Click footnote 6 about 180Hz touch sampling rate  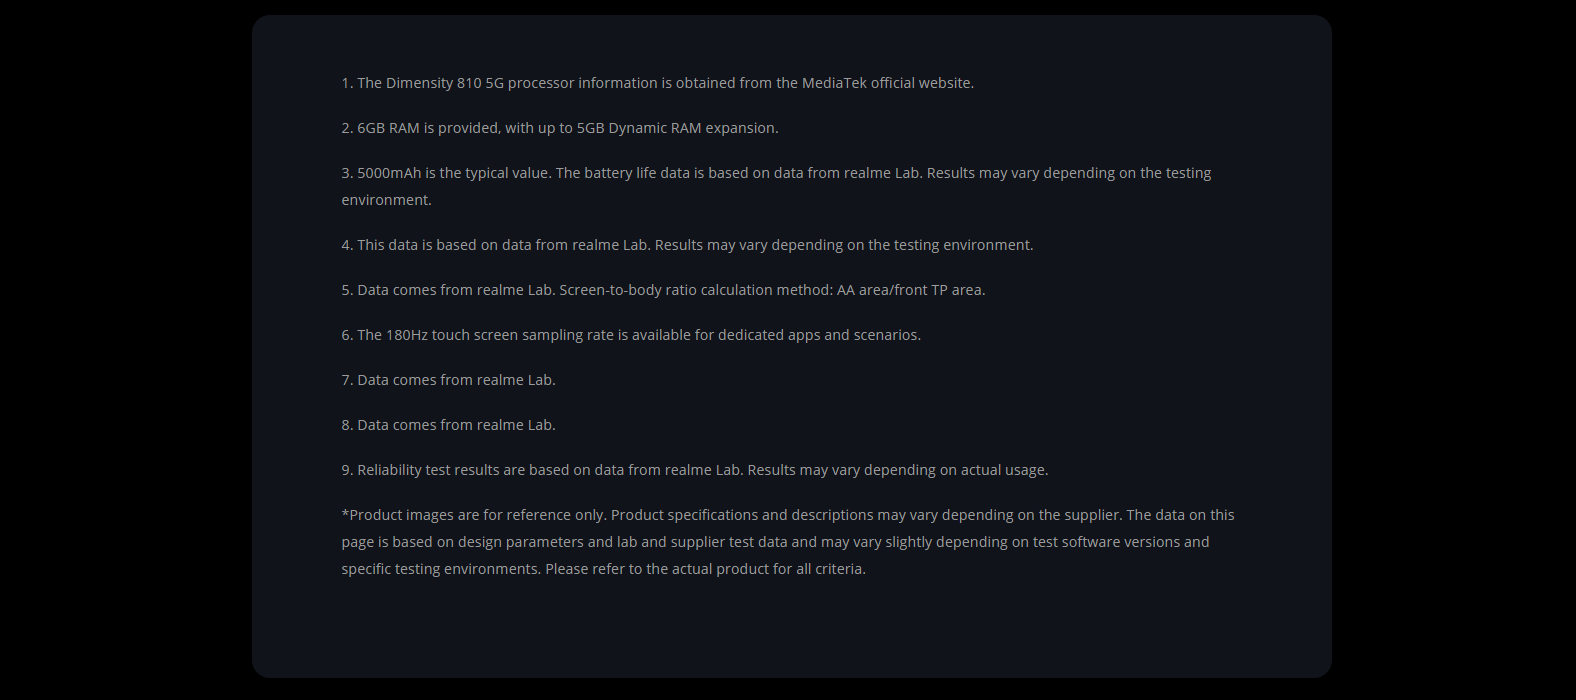click(x=631, y=335)
